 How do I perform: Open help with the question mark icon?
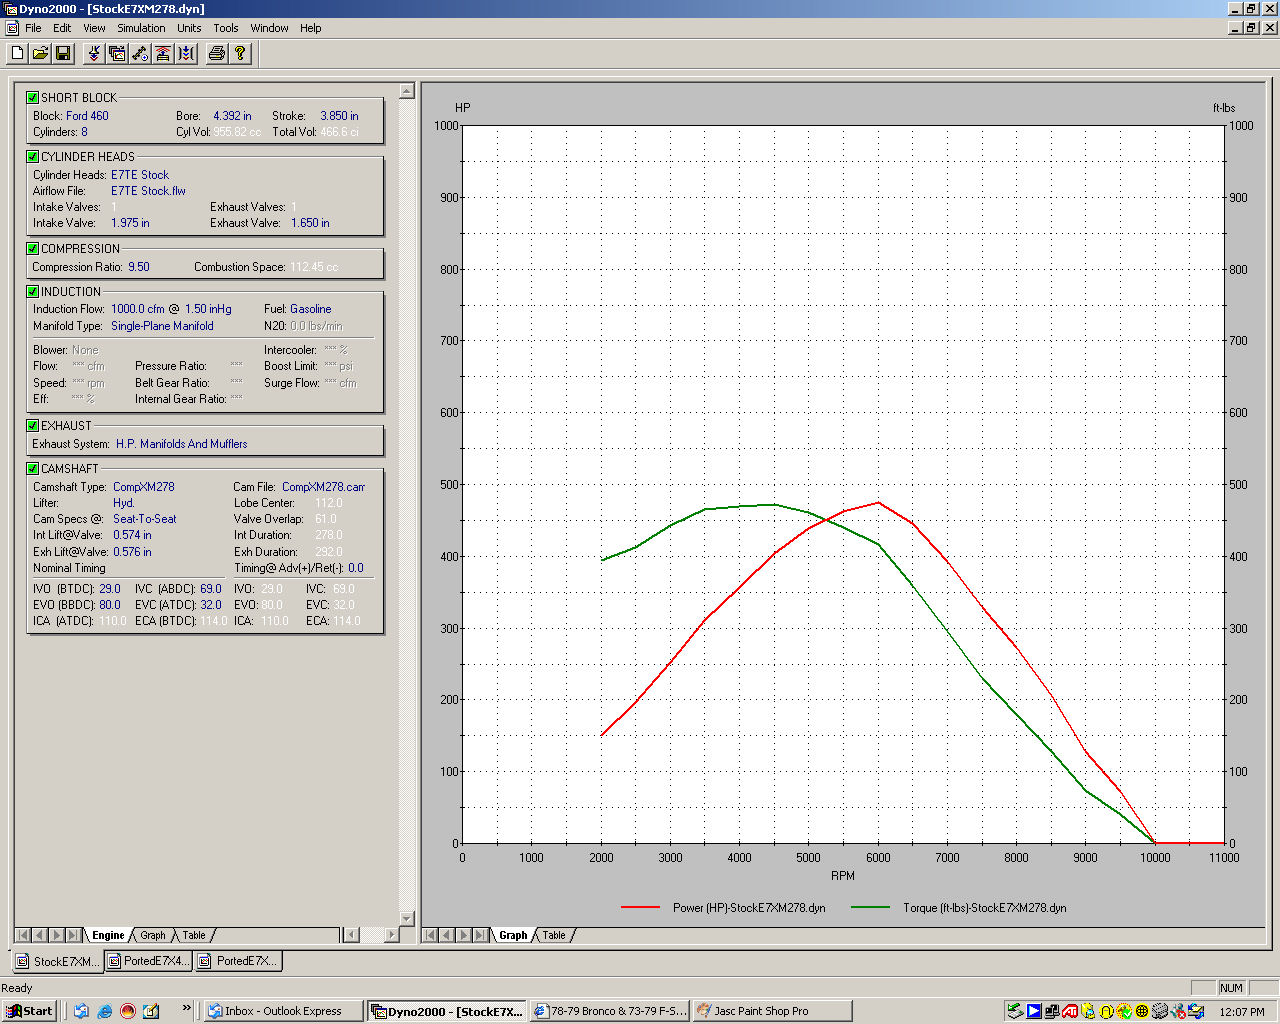pos(240,53)
